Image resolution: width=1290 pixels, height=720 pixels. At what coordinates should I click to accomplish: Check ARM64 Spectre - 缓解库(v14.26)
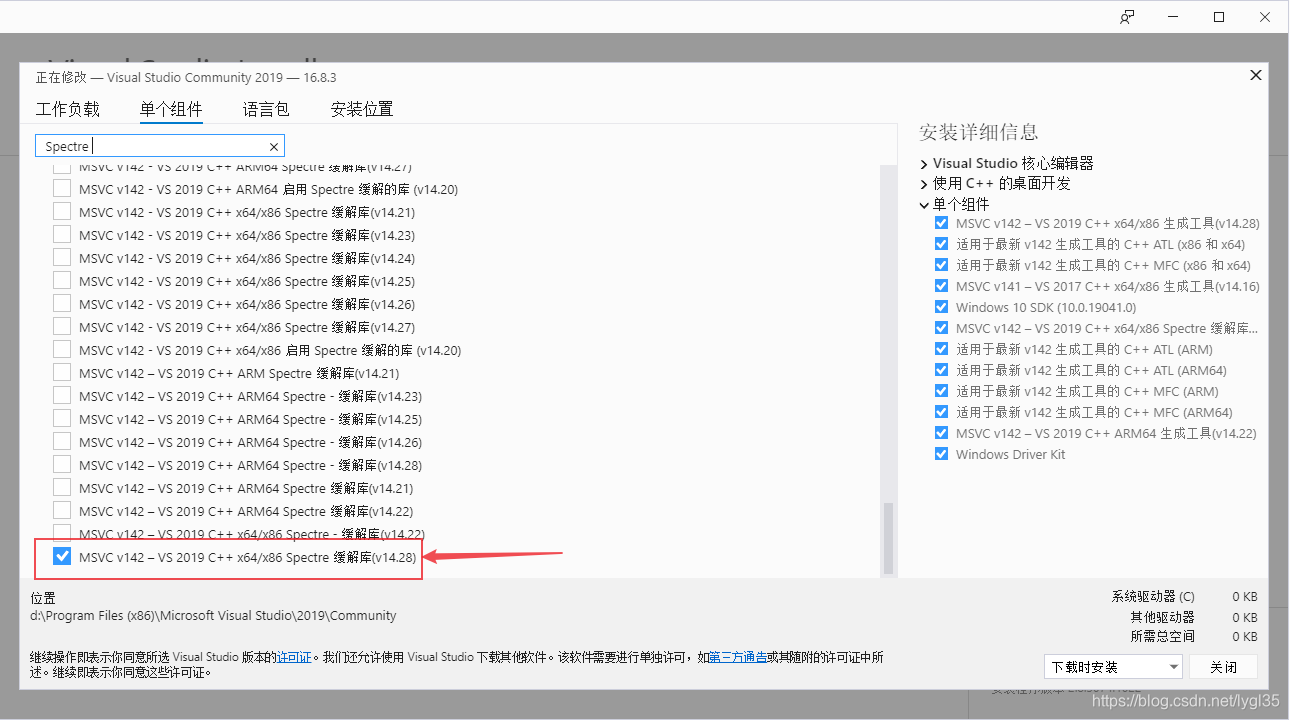pos(62,442)
